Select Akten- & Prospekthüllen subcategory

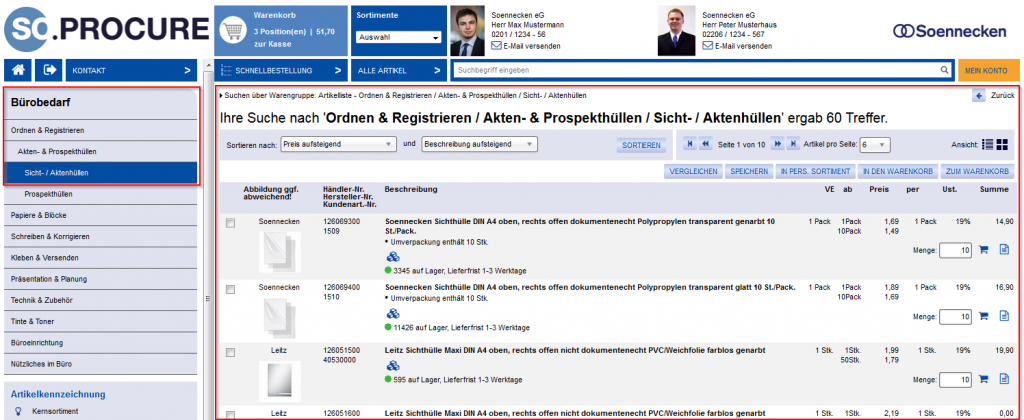pos(101,151)
